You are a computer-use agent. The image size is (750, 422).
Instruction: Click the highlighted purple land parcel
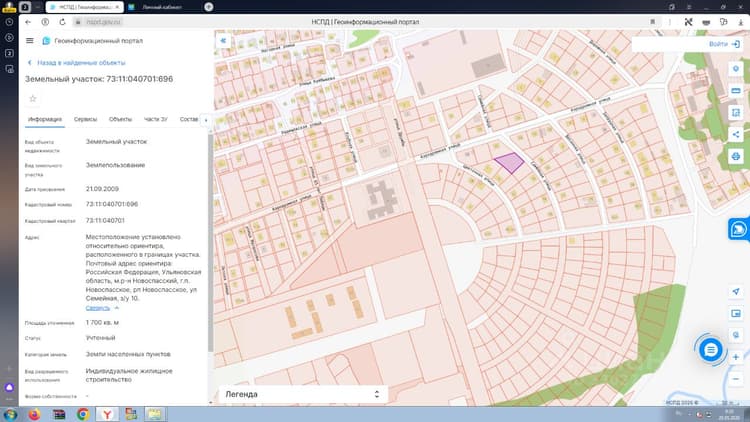click(x=509, y=163)
